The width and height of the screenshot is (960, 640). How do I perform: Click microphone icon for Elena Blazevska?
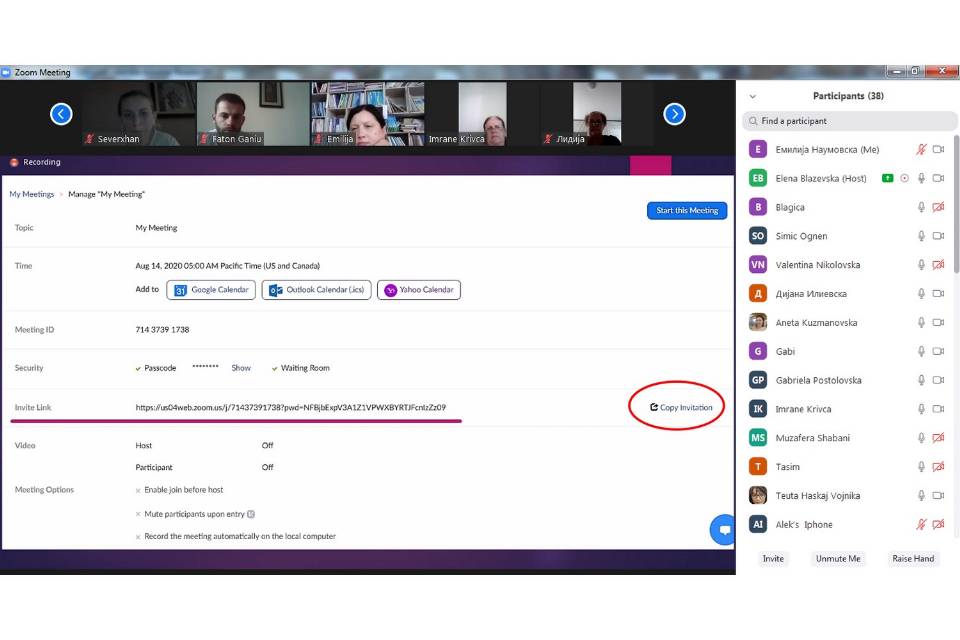point(921,178)
